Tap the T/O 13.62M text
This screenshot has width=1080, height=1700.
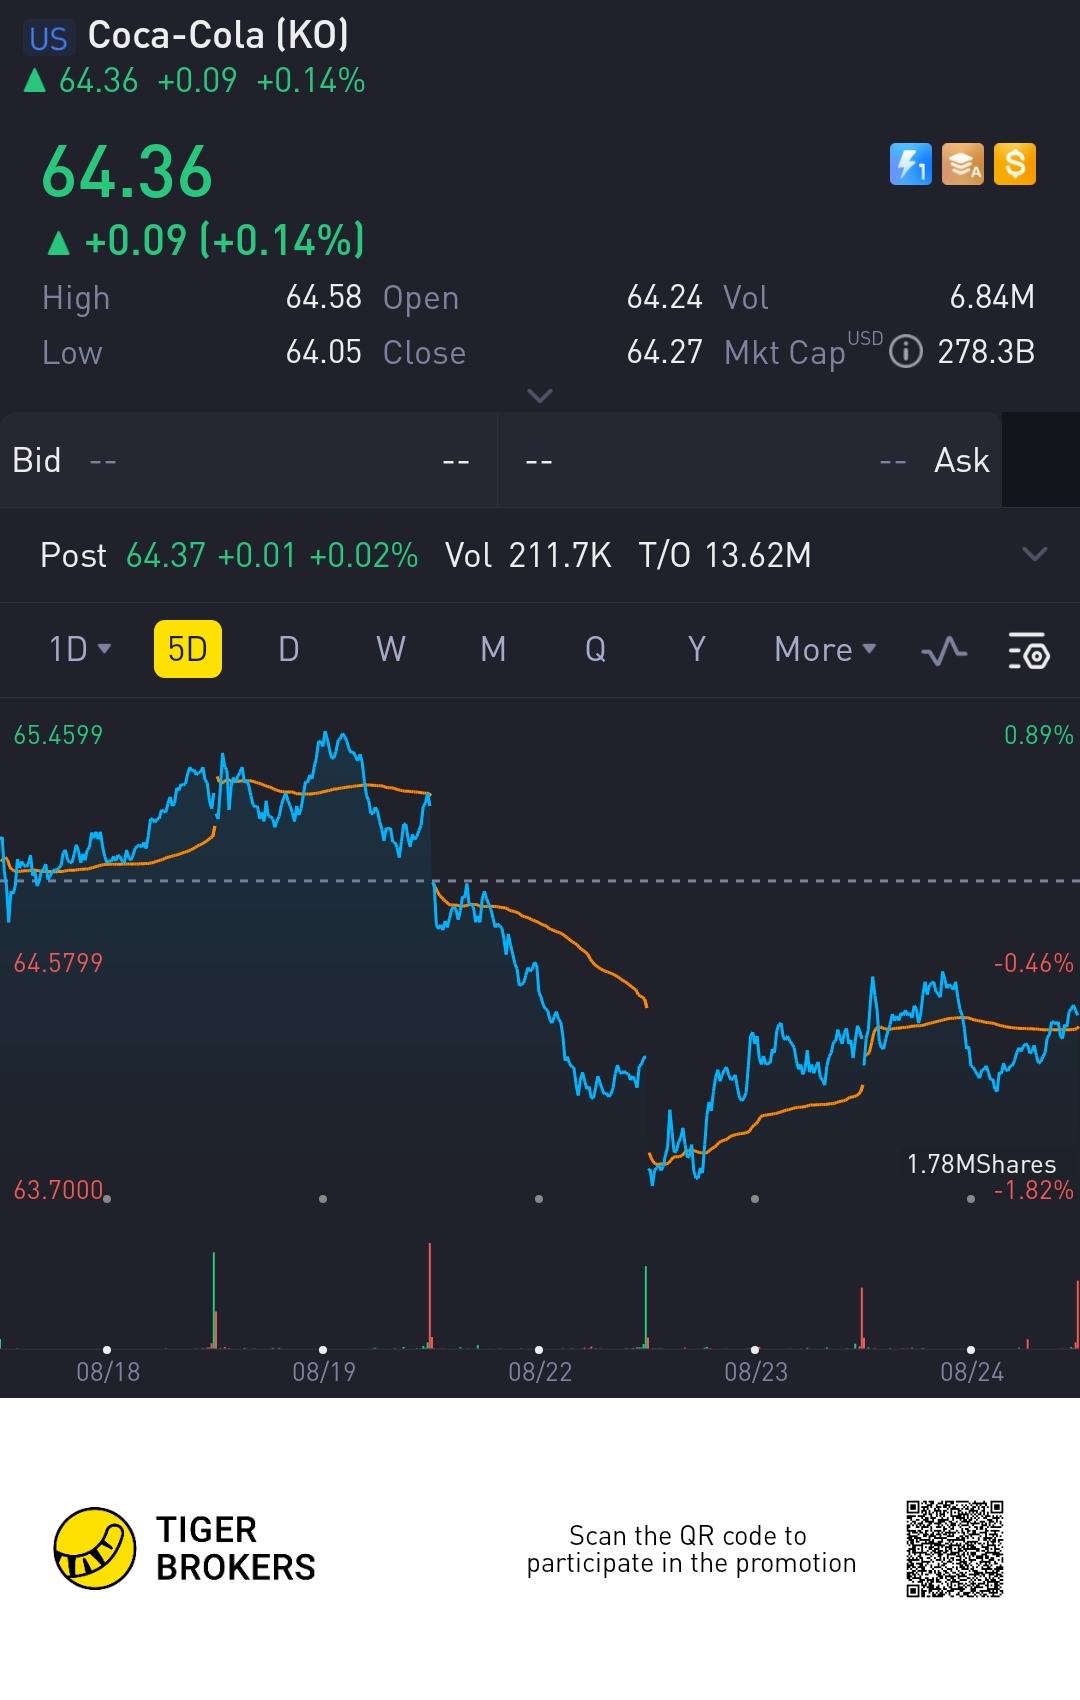click(725, 555)
